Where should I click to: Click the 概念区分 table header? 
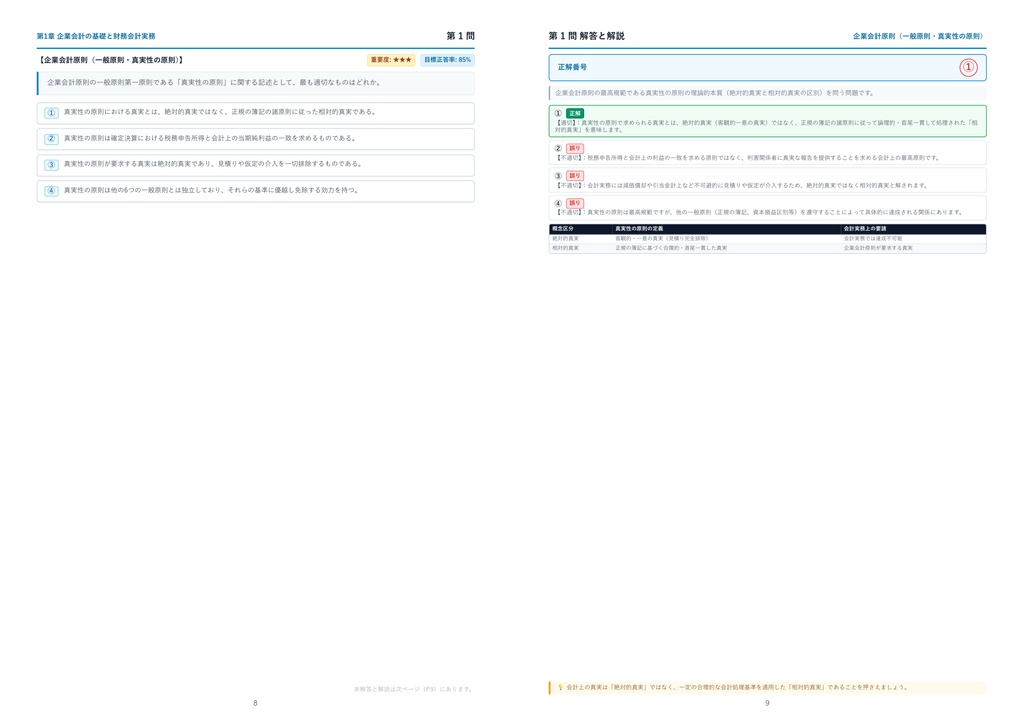(563, 228)
